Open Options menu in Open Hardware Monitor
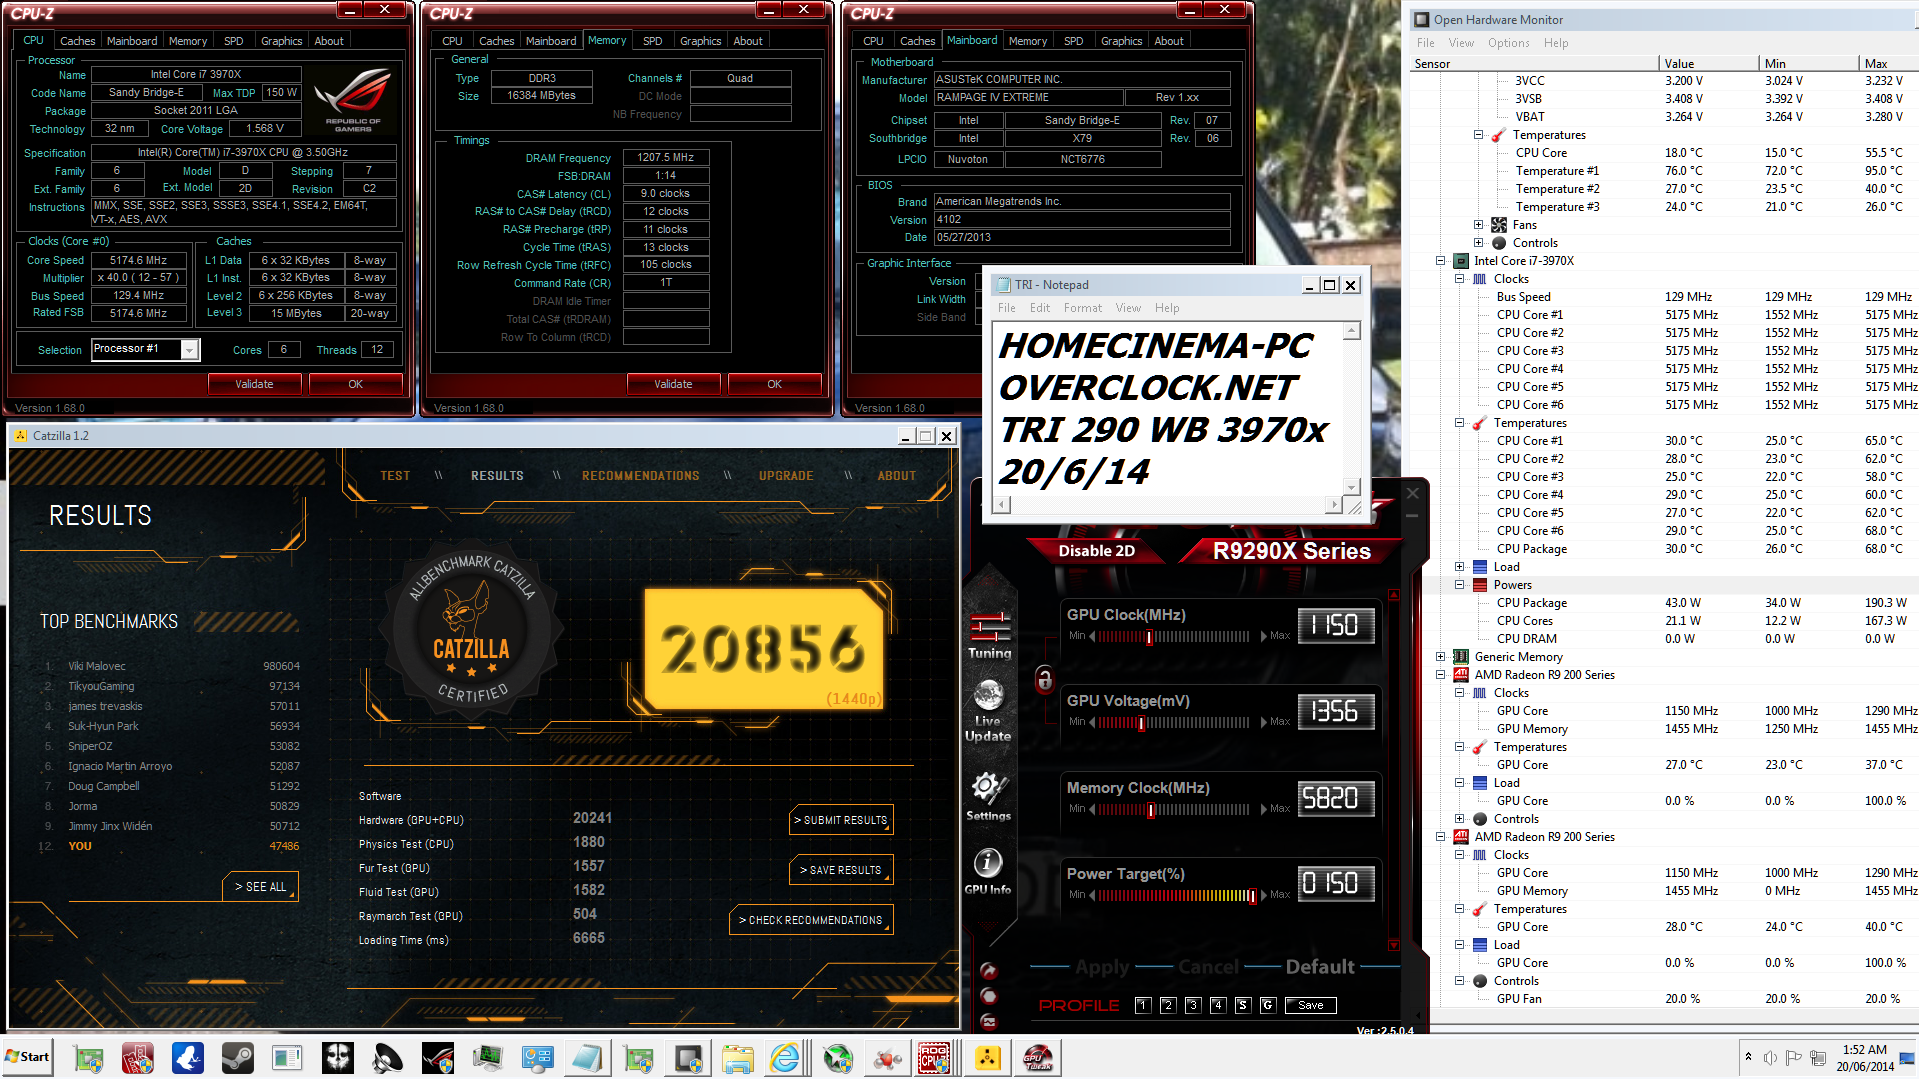The width and height of the screenshot is (1919, 1079). [1508, 43]
